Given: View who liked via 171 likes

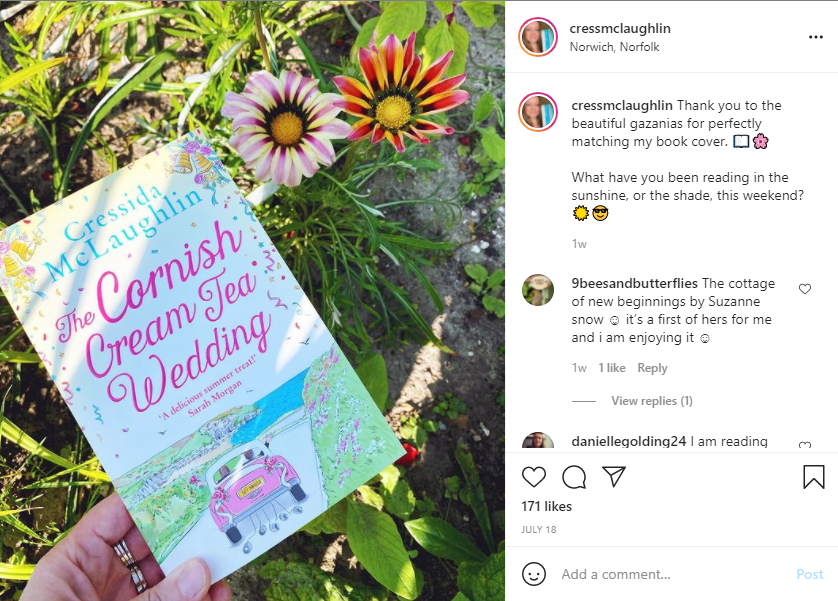Looking at the screenshot, I should pos(546,506).
